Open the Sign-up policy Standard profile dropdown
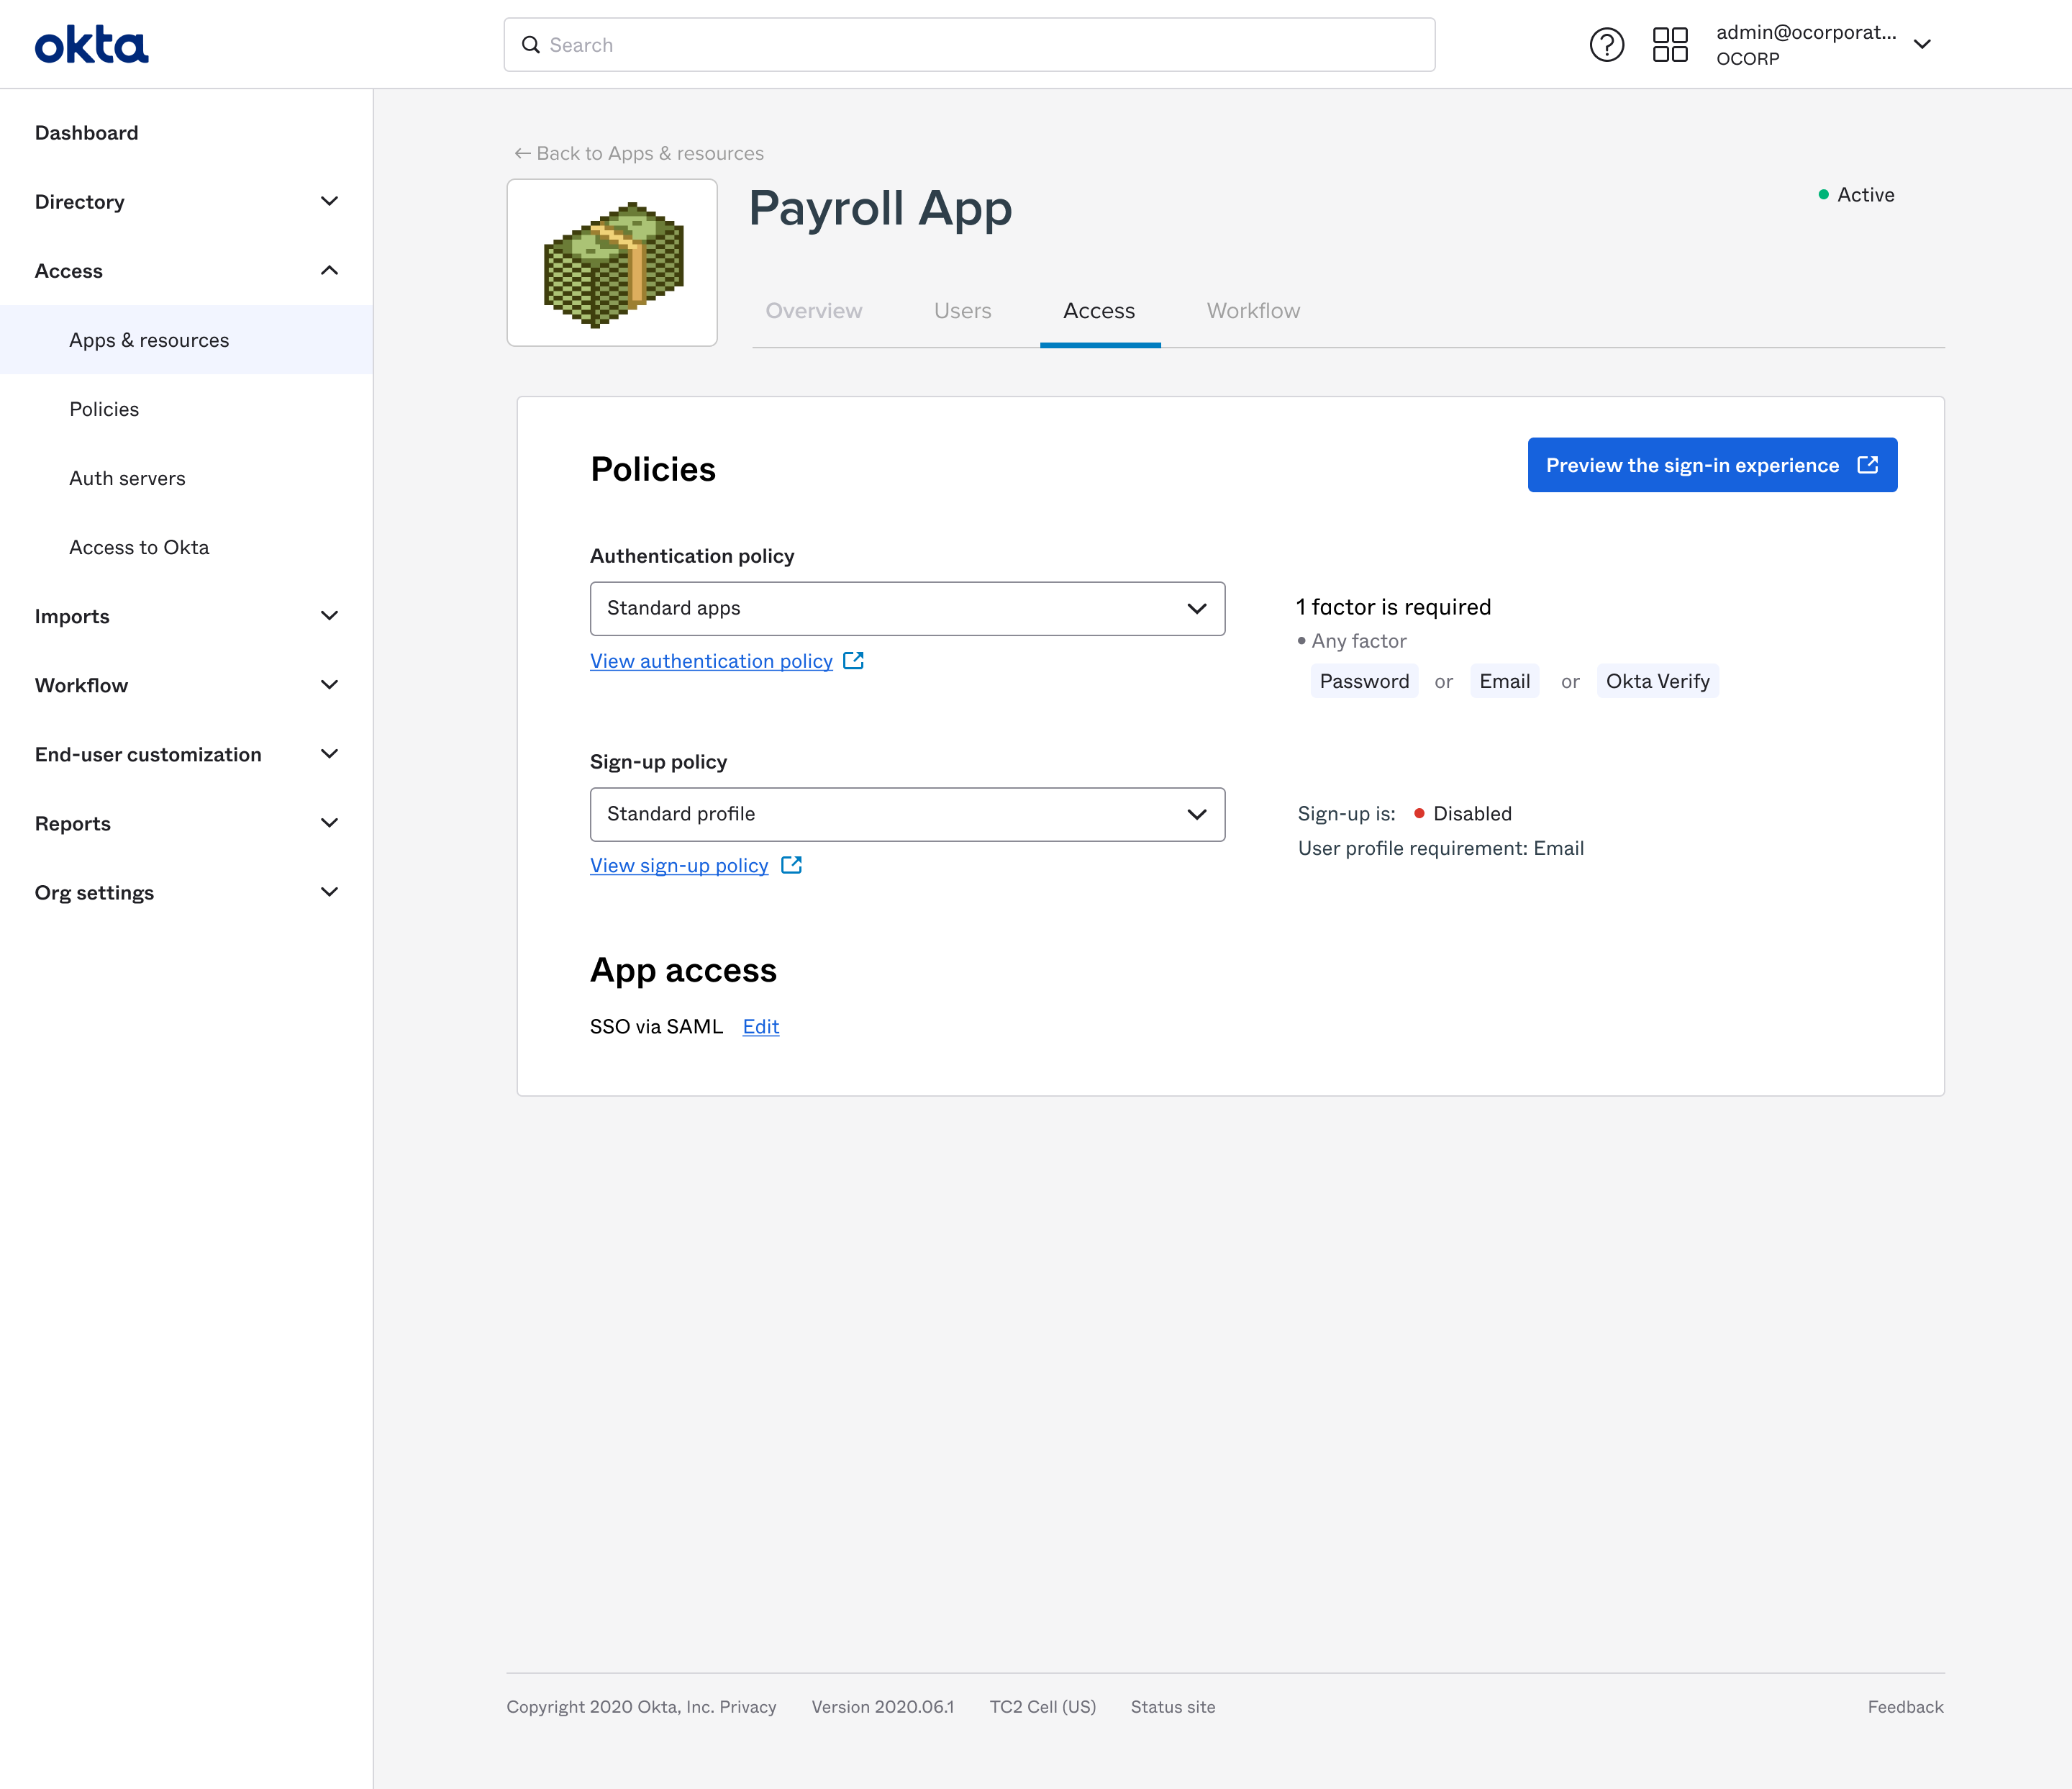 (906, 814)
